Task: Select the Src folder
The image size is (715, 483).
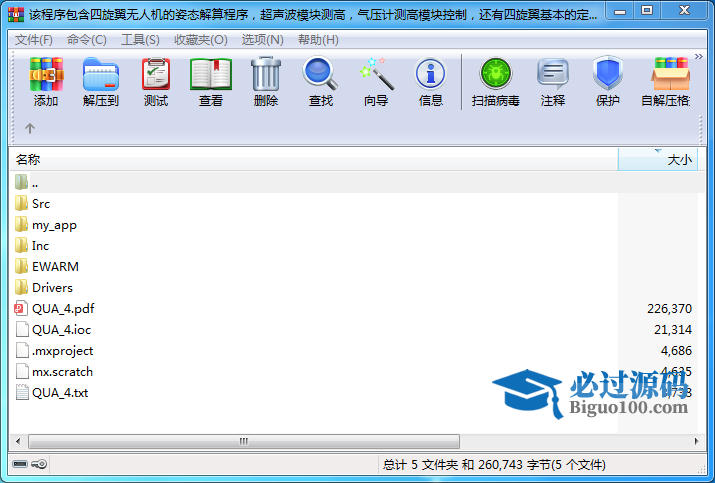Action: point(40,204)
